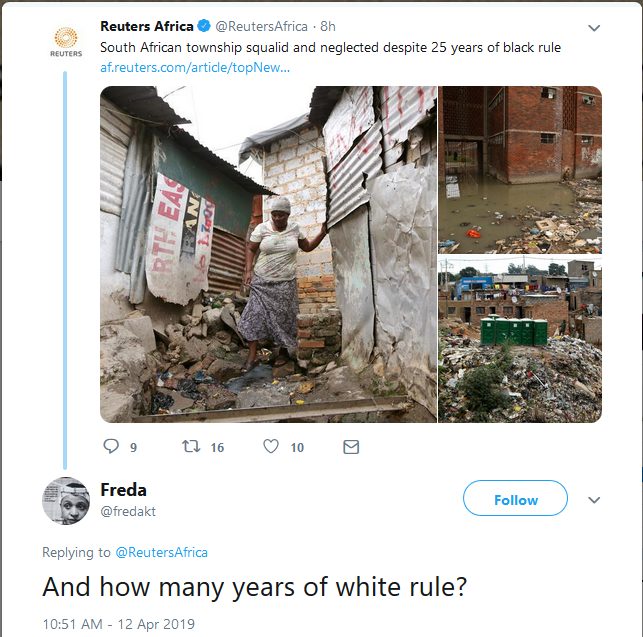Follow Freda's account
This screenshot has height=637, width=643.
(515, 499)
